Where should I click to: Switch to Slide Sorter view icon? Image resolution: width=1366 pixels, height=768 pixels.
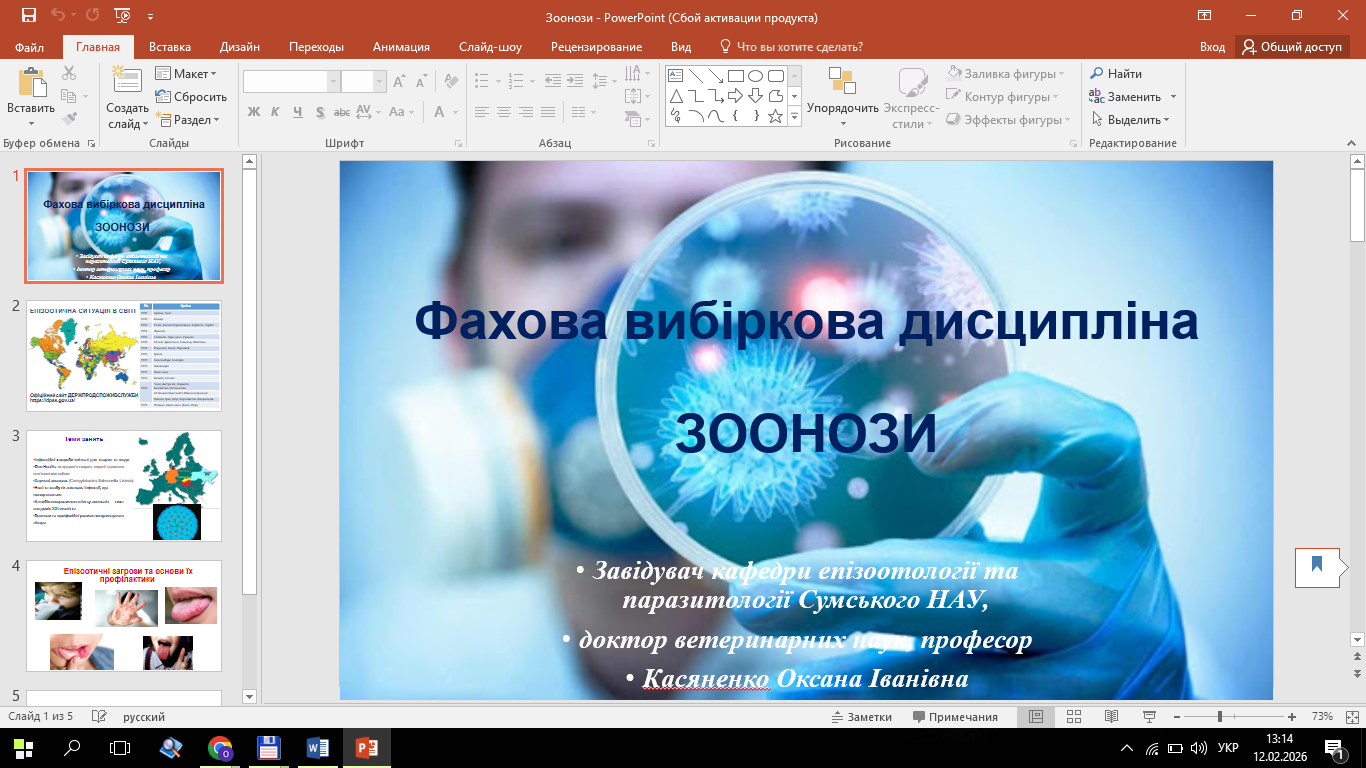pos(1074,717)
